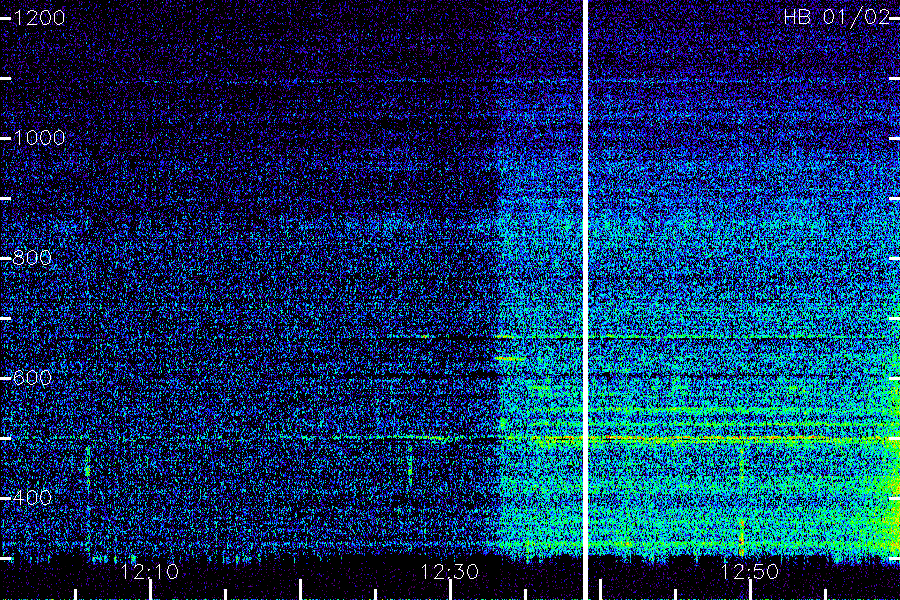Click the 1200 frequency axis label
Screen dimensions: 900x600
pos(39,18)
